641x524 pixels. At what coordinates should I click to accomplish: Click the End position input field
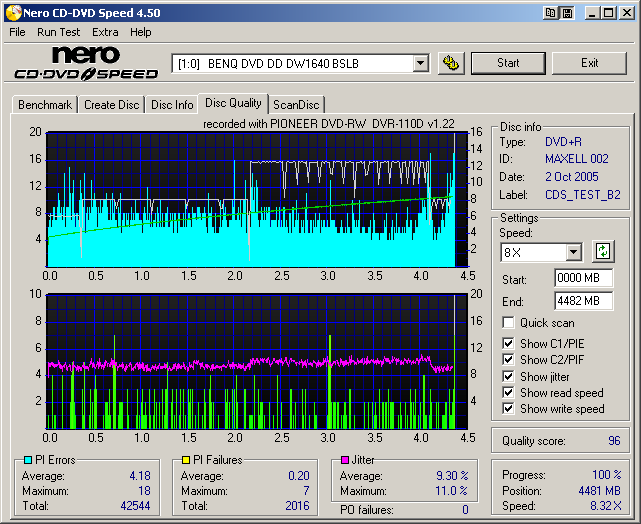click(583, 300)
